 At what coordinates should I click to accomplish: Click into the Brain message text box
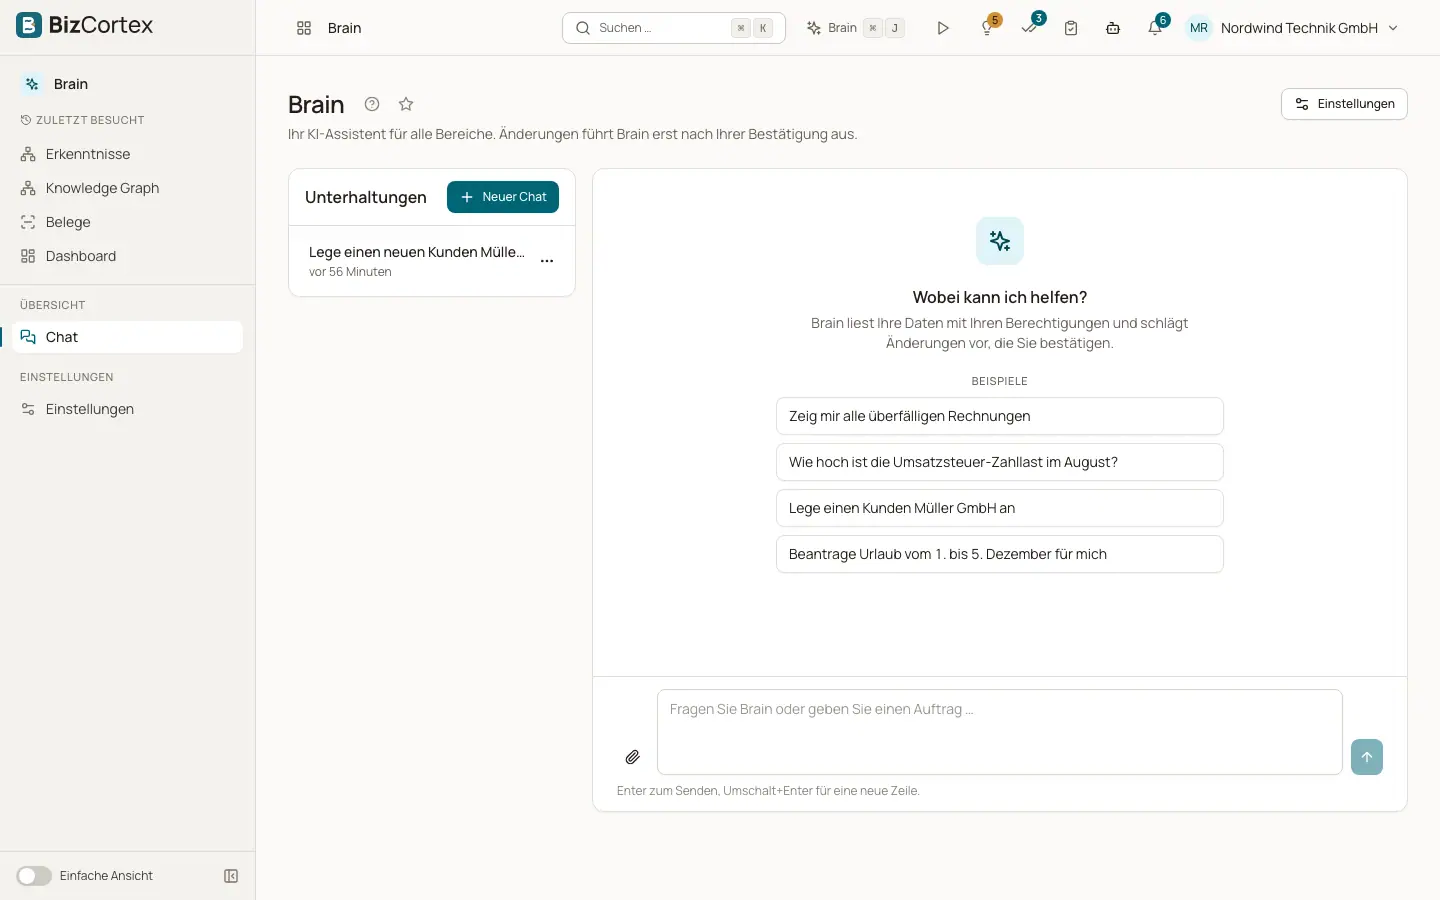[1000, 732]
